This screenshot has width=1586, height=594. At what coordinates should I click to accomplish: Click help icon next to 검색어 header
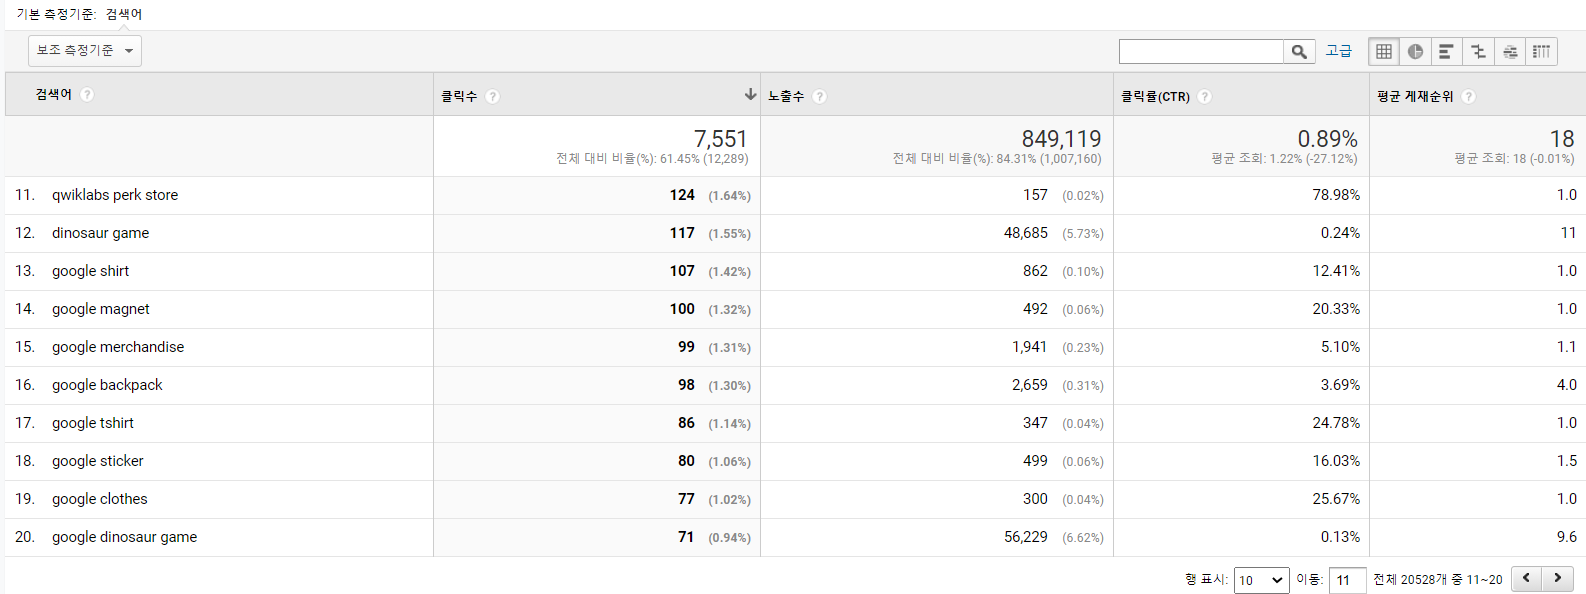click(87, 94)
